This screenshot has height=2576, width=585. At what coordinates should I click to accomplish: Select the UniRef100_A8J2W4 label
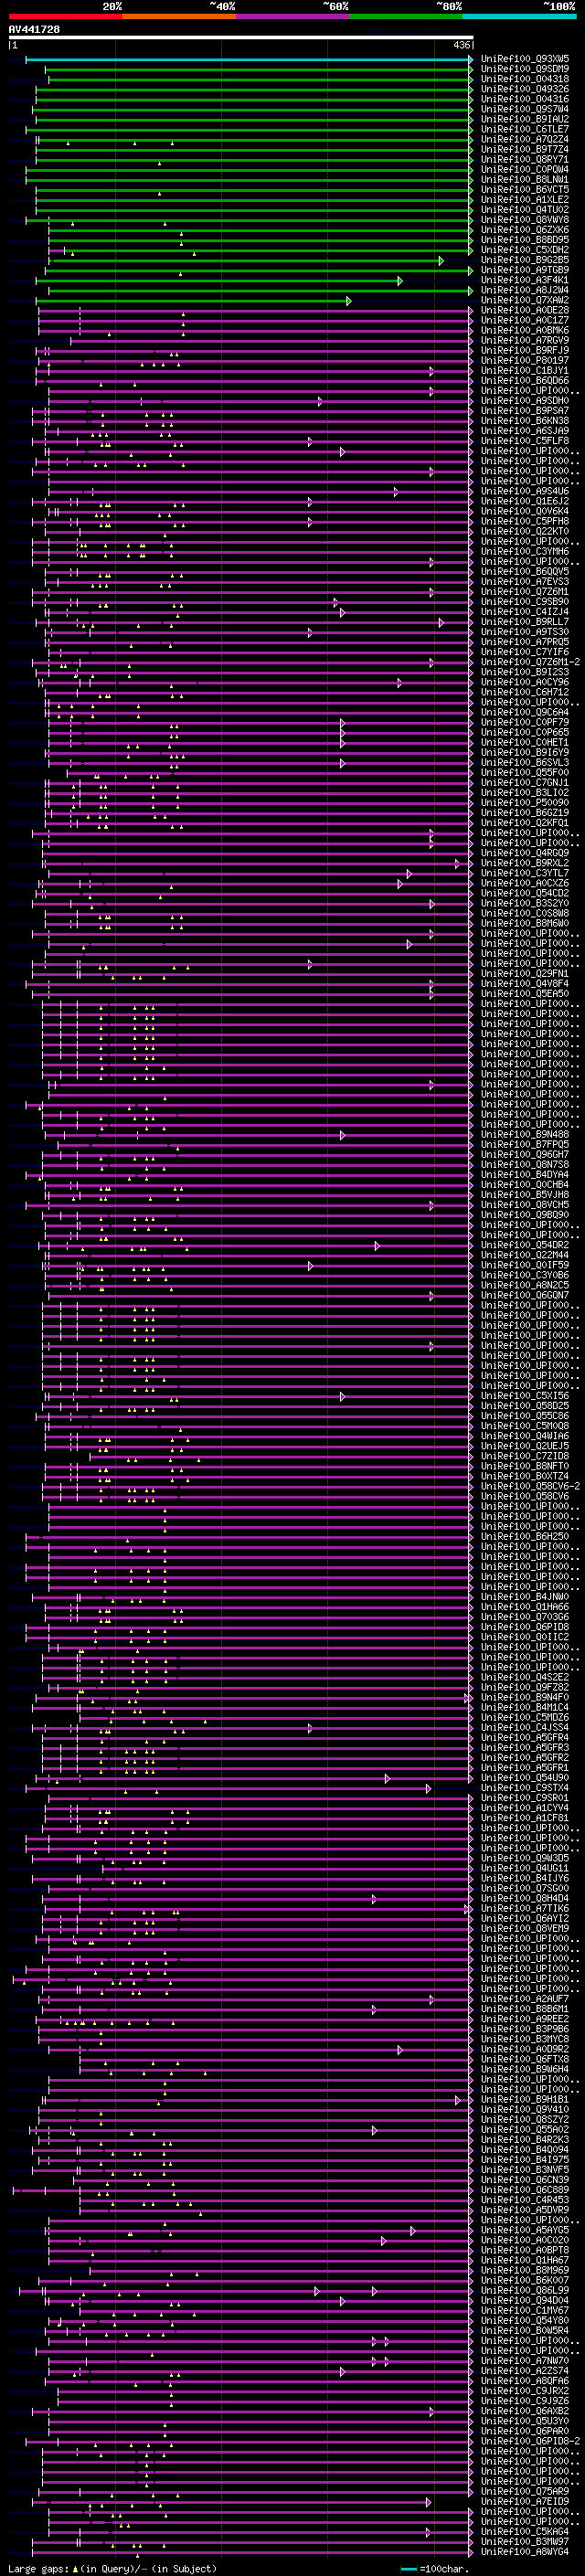tap(525, 291)
